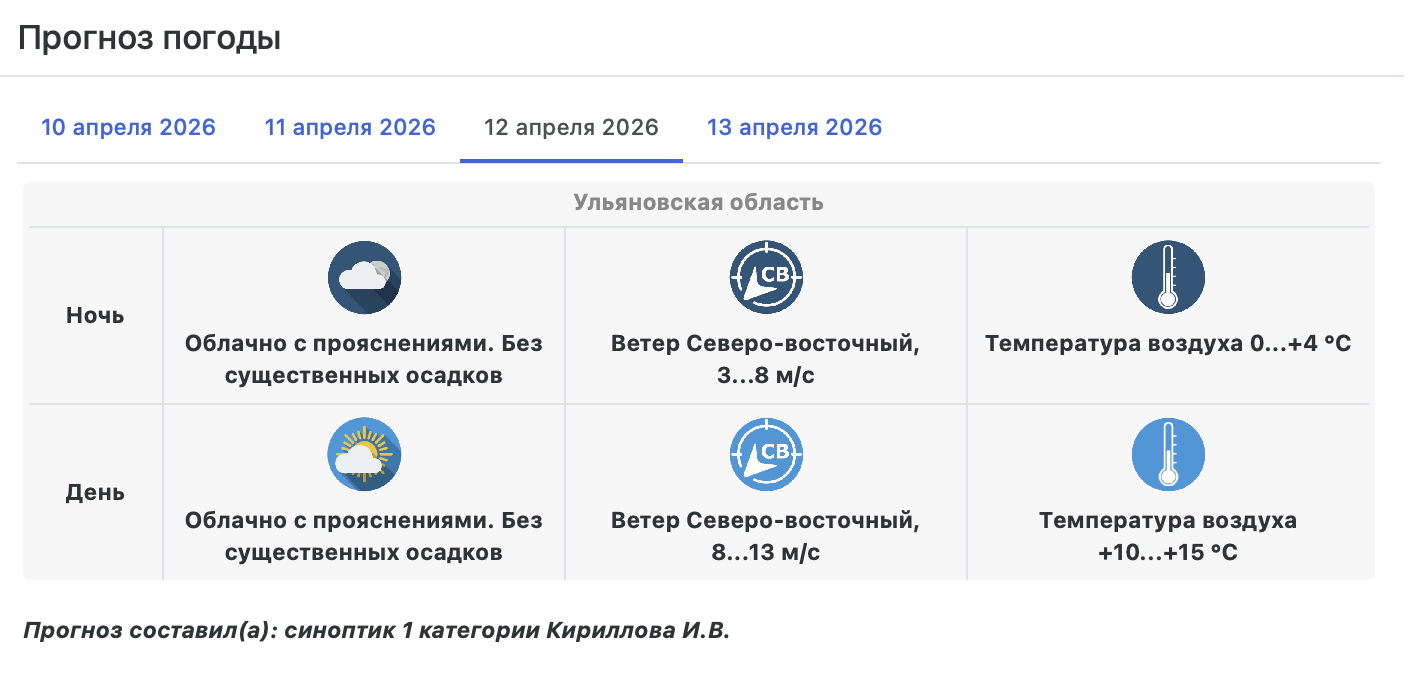Click the Ульяновская область region header

pos(698,203)
